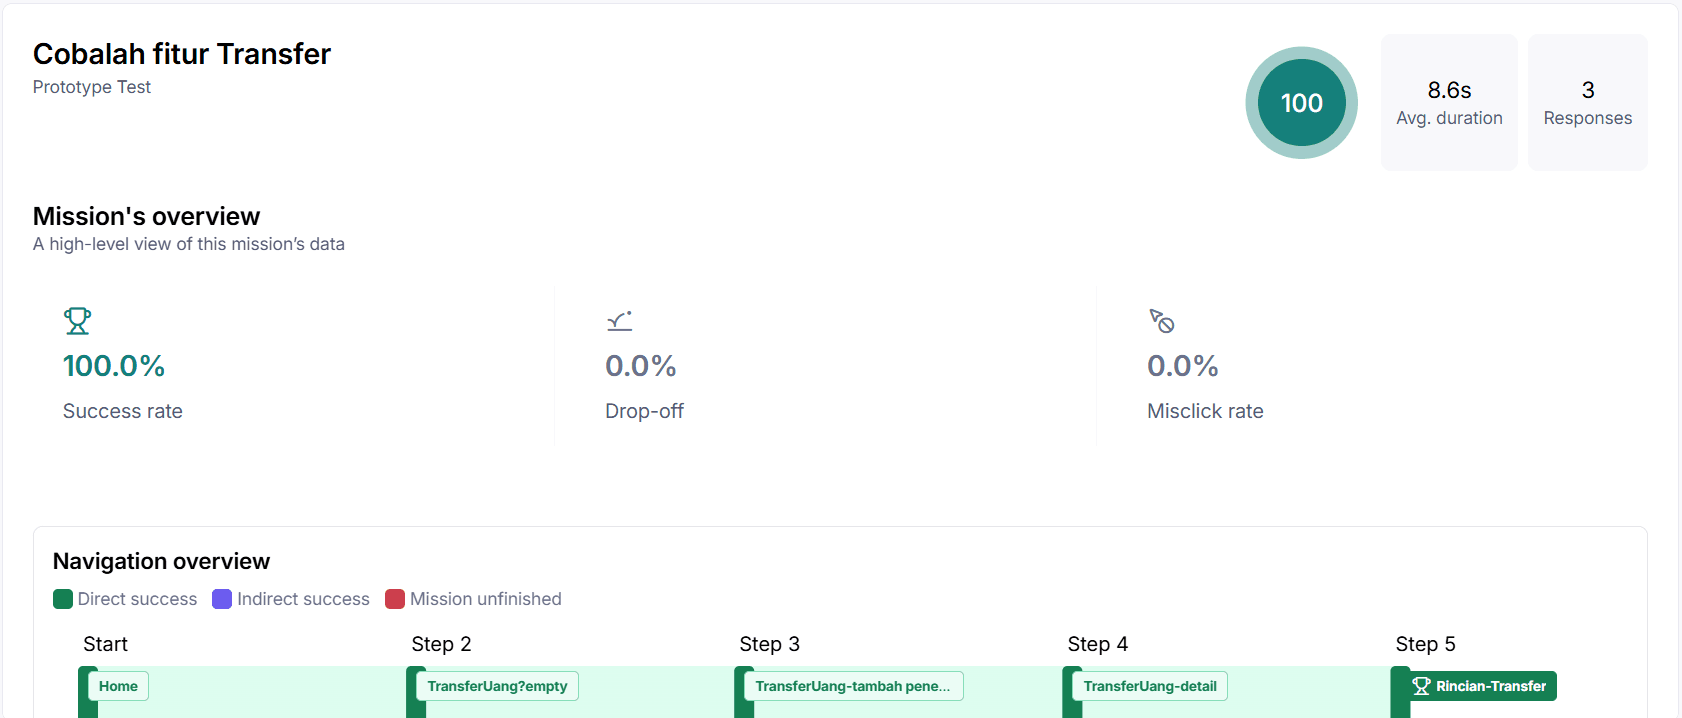The width and height of the screenshot is (1682, 718).
Task: Select the TransferUang-detail step chip
Action: tap(1150, 686)
